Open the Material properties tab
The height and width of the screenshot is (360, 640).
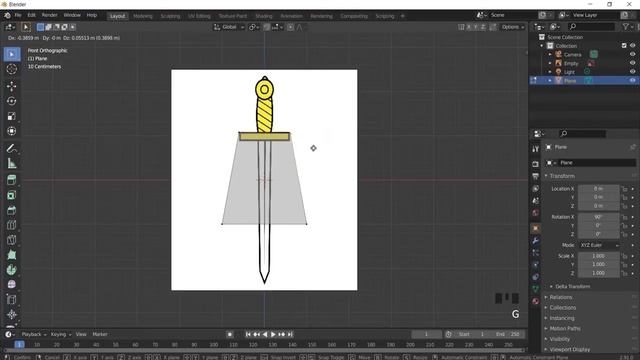click(x=536, y=301)
